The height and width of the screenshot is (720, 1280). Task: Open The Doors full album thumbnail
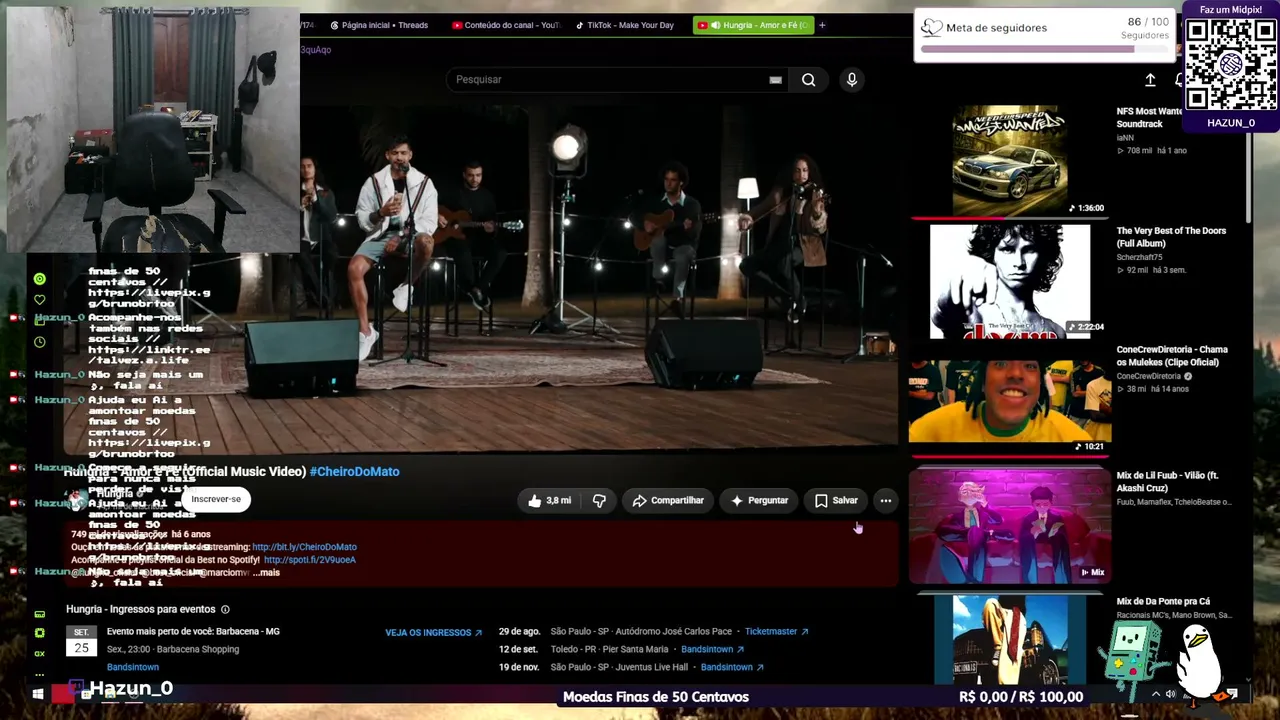coord(1010,281)
